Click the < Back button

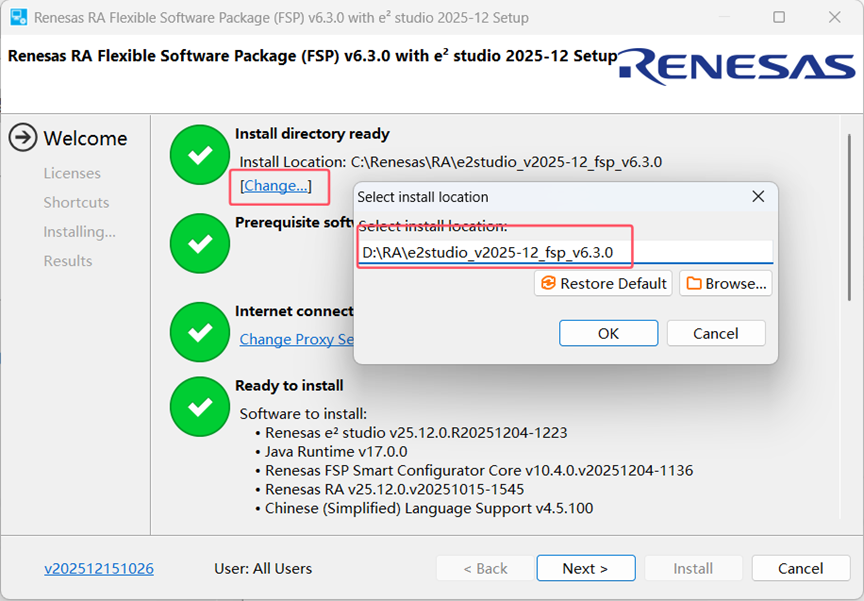[485, 568]
